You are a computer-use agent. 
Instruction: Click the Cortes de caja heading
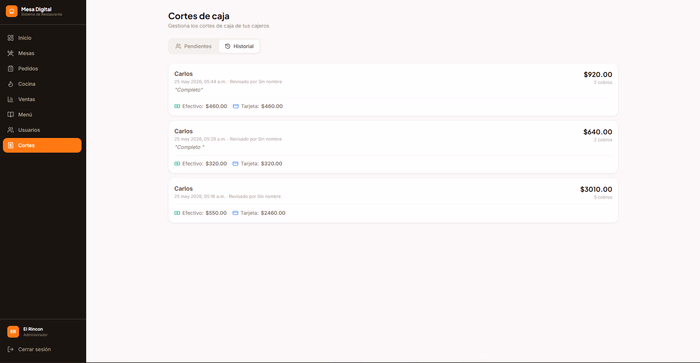(199, 16)
